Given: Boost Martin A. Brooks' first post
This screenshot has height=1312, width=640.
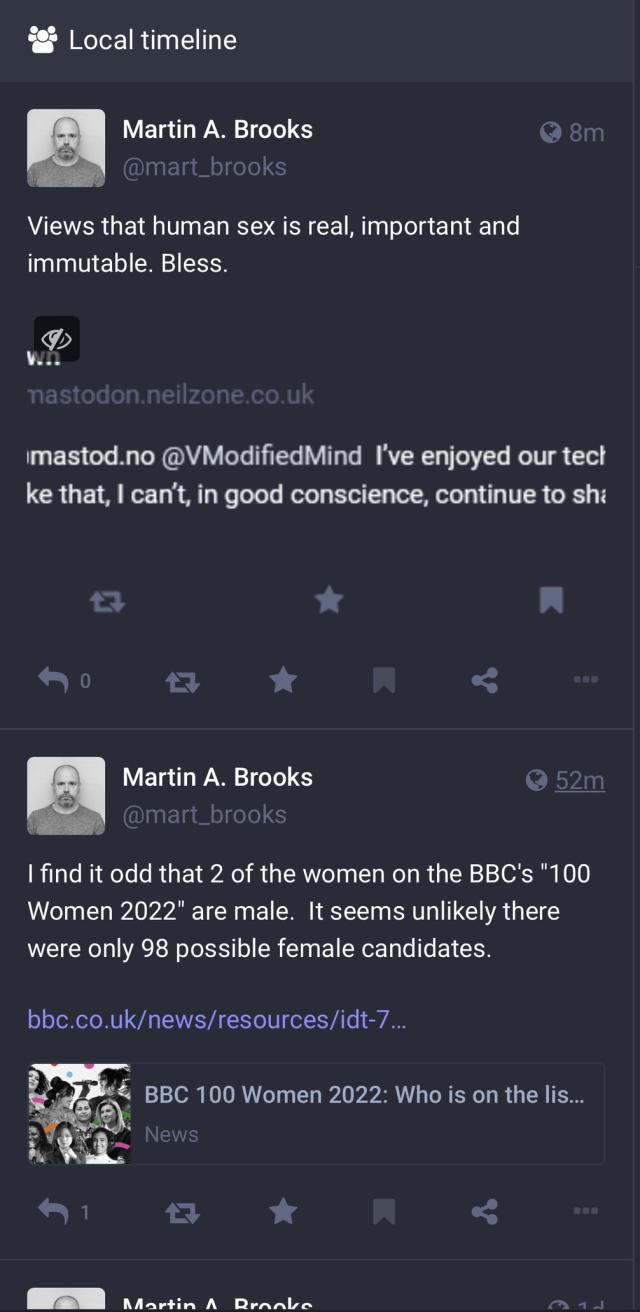Looking at the screenshot, I should (182, 680).
